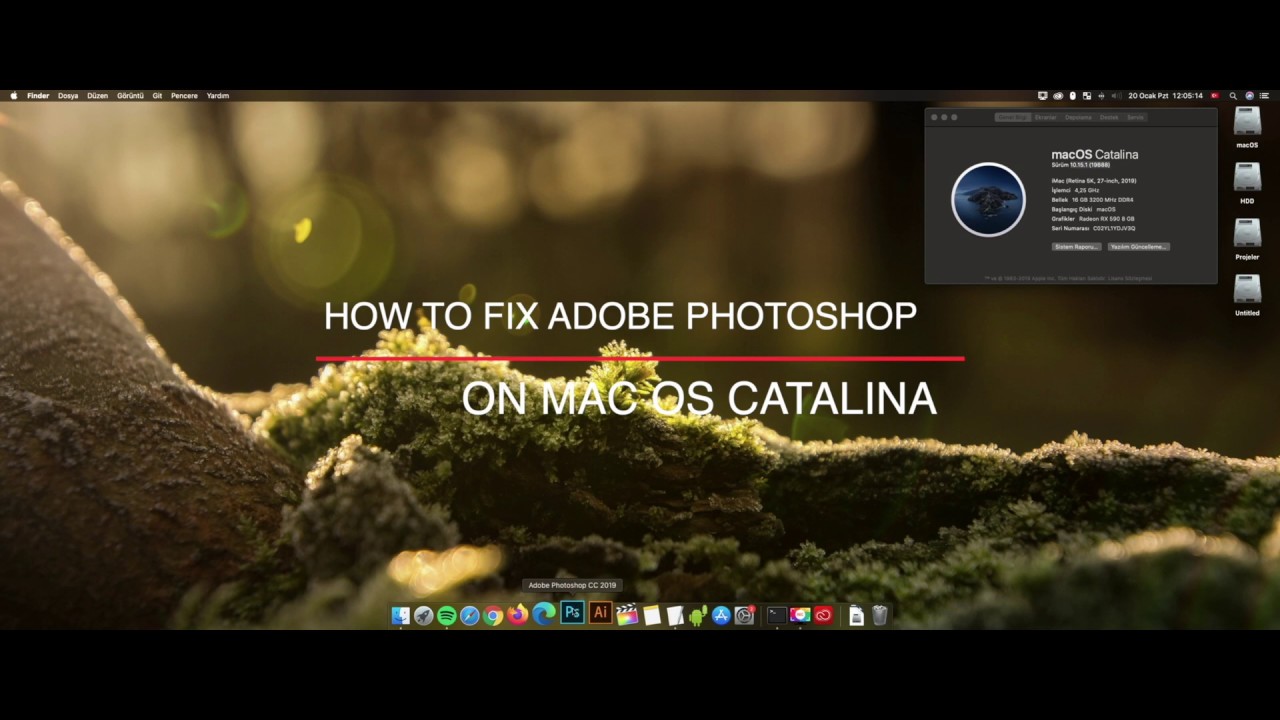Switch to the Servis tab
The height and width of the screenshot is (720, 1280).
click(1135, 117)
